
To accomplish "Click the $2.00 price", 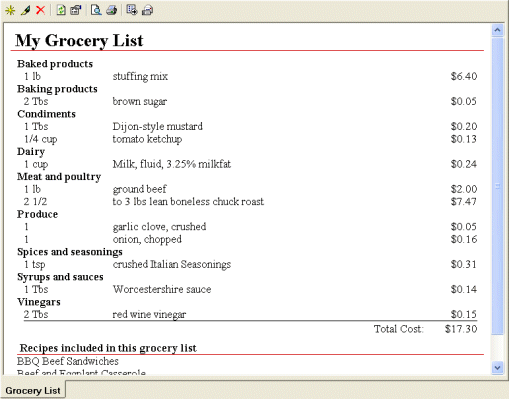I will coord(464,189).
